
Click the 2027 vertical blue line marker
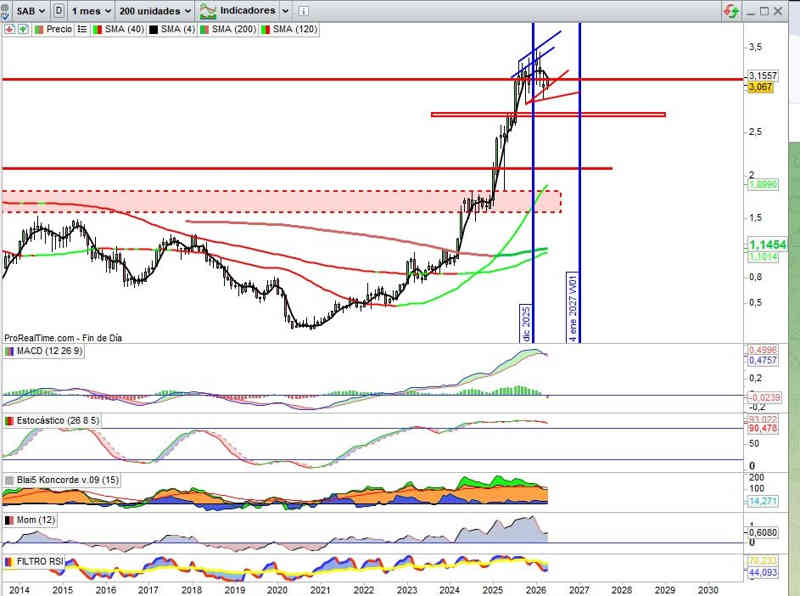580,200
